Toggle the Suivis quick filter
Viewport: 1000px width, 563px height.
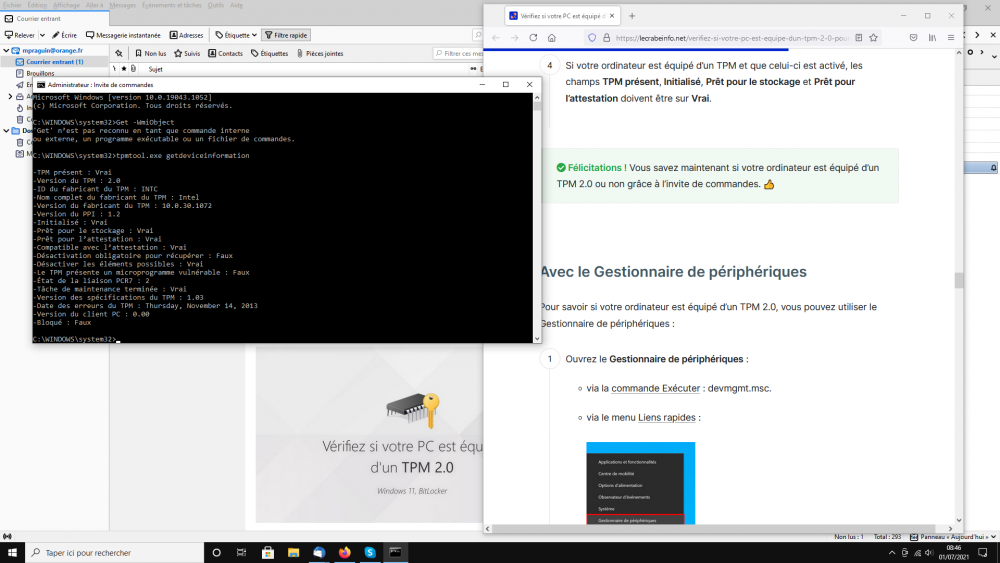(x=187, y=54)
